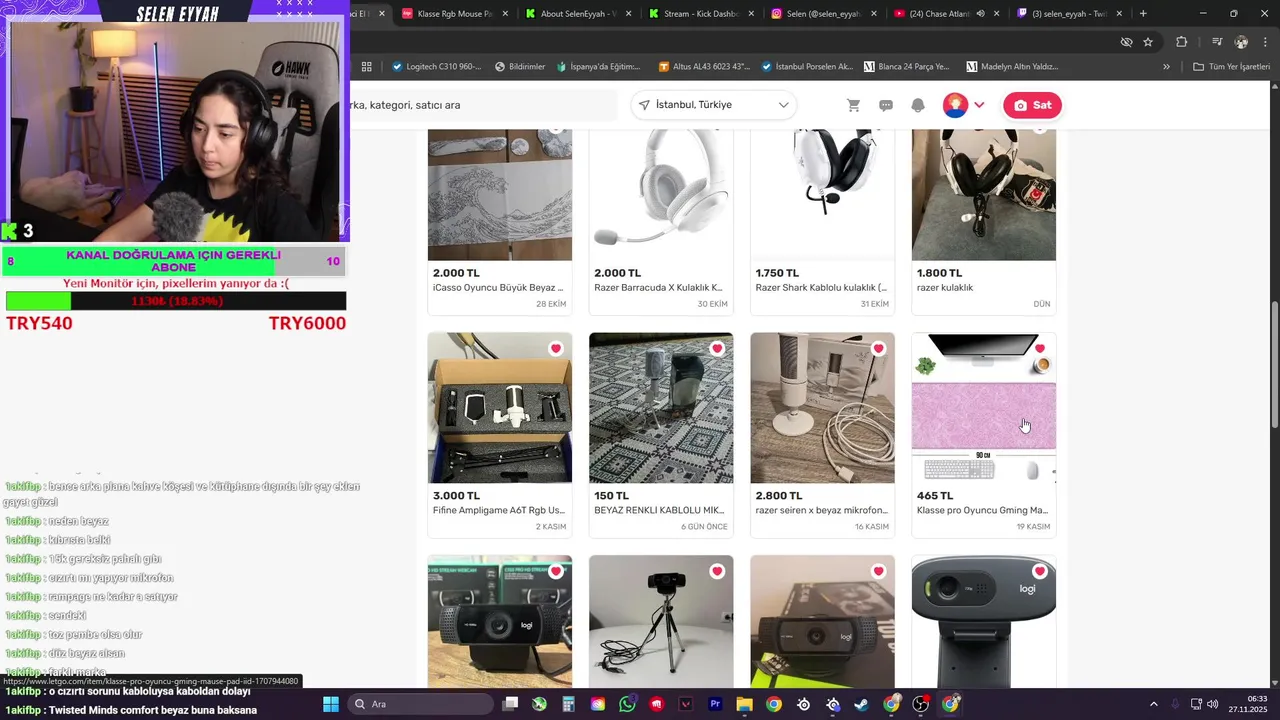Expand hidden bookmarks overflow chevron

coord(1166,67)
